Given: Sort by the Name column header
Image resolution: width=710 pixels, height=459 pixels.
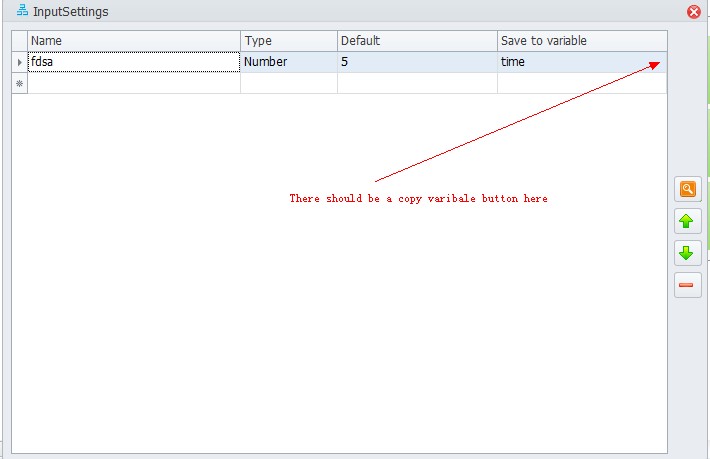Looking at the screenshot, I should (x=134, y=41).
